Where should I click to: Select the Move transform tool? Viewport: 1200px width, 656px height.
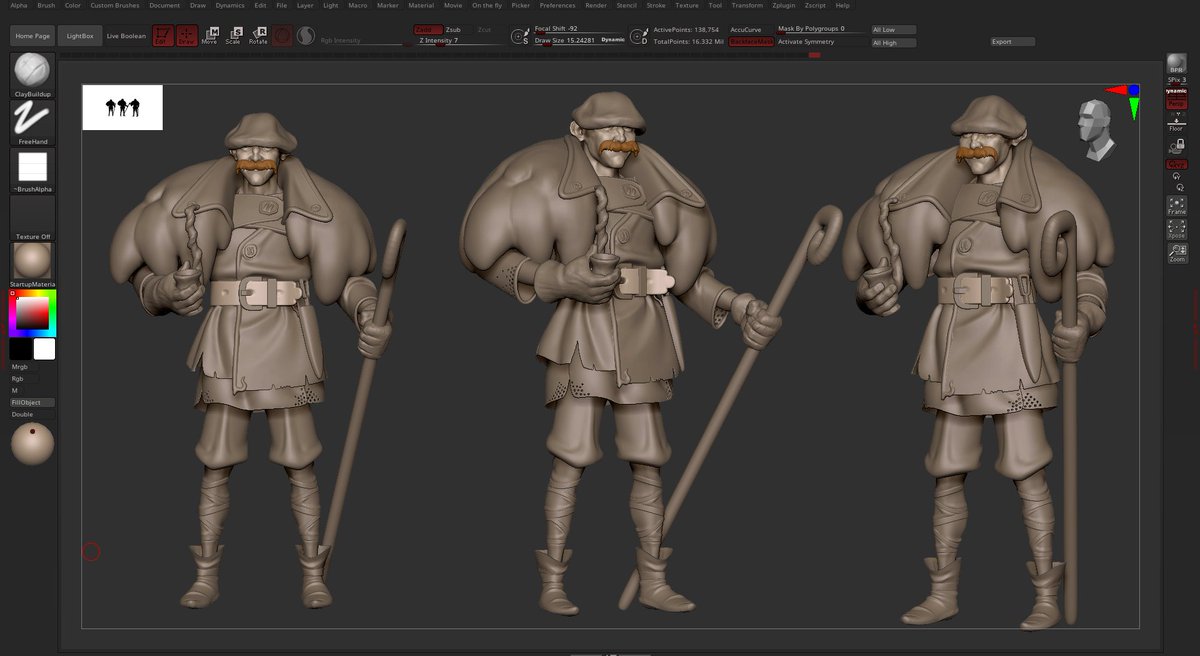[x=209, y=36]
